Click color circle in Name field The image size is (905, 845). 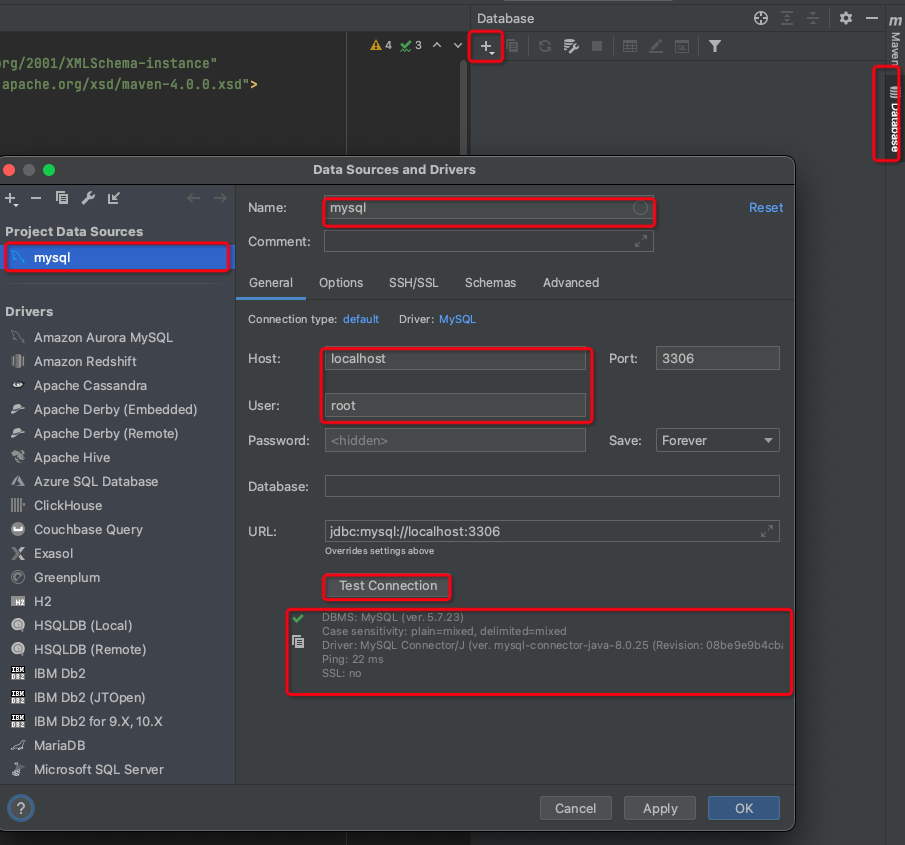pos(640,208)
